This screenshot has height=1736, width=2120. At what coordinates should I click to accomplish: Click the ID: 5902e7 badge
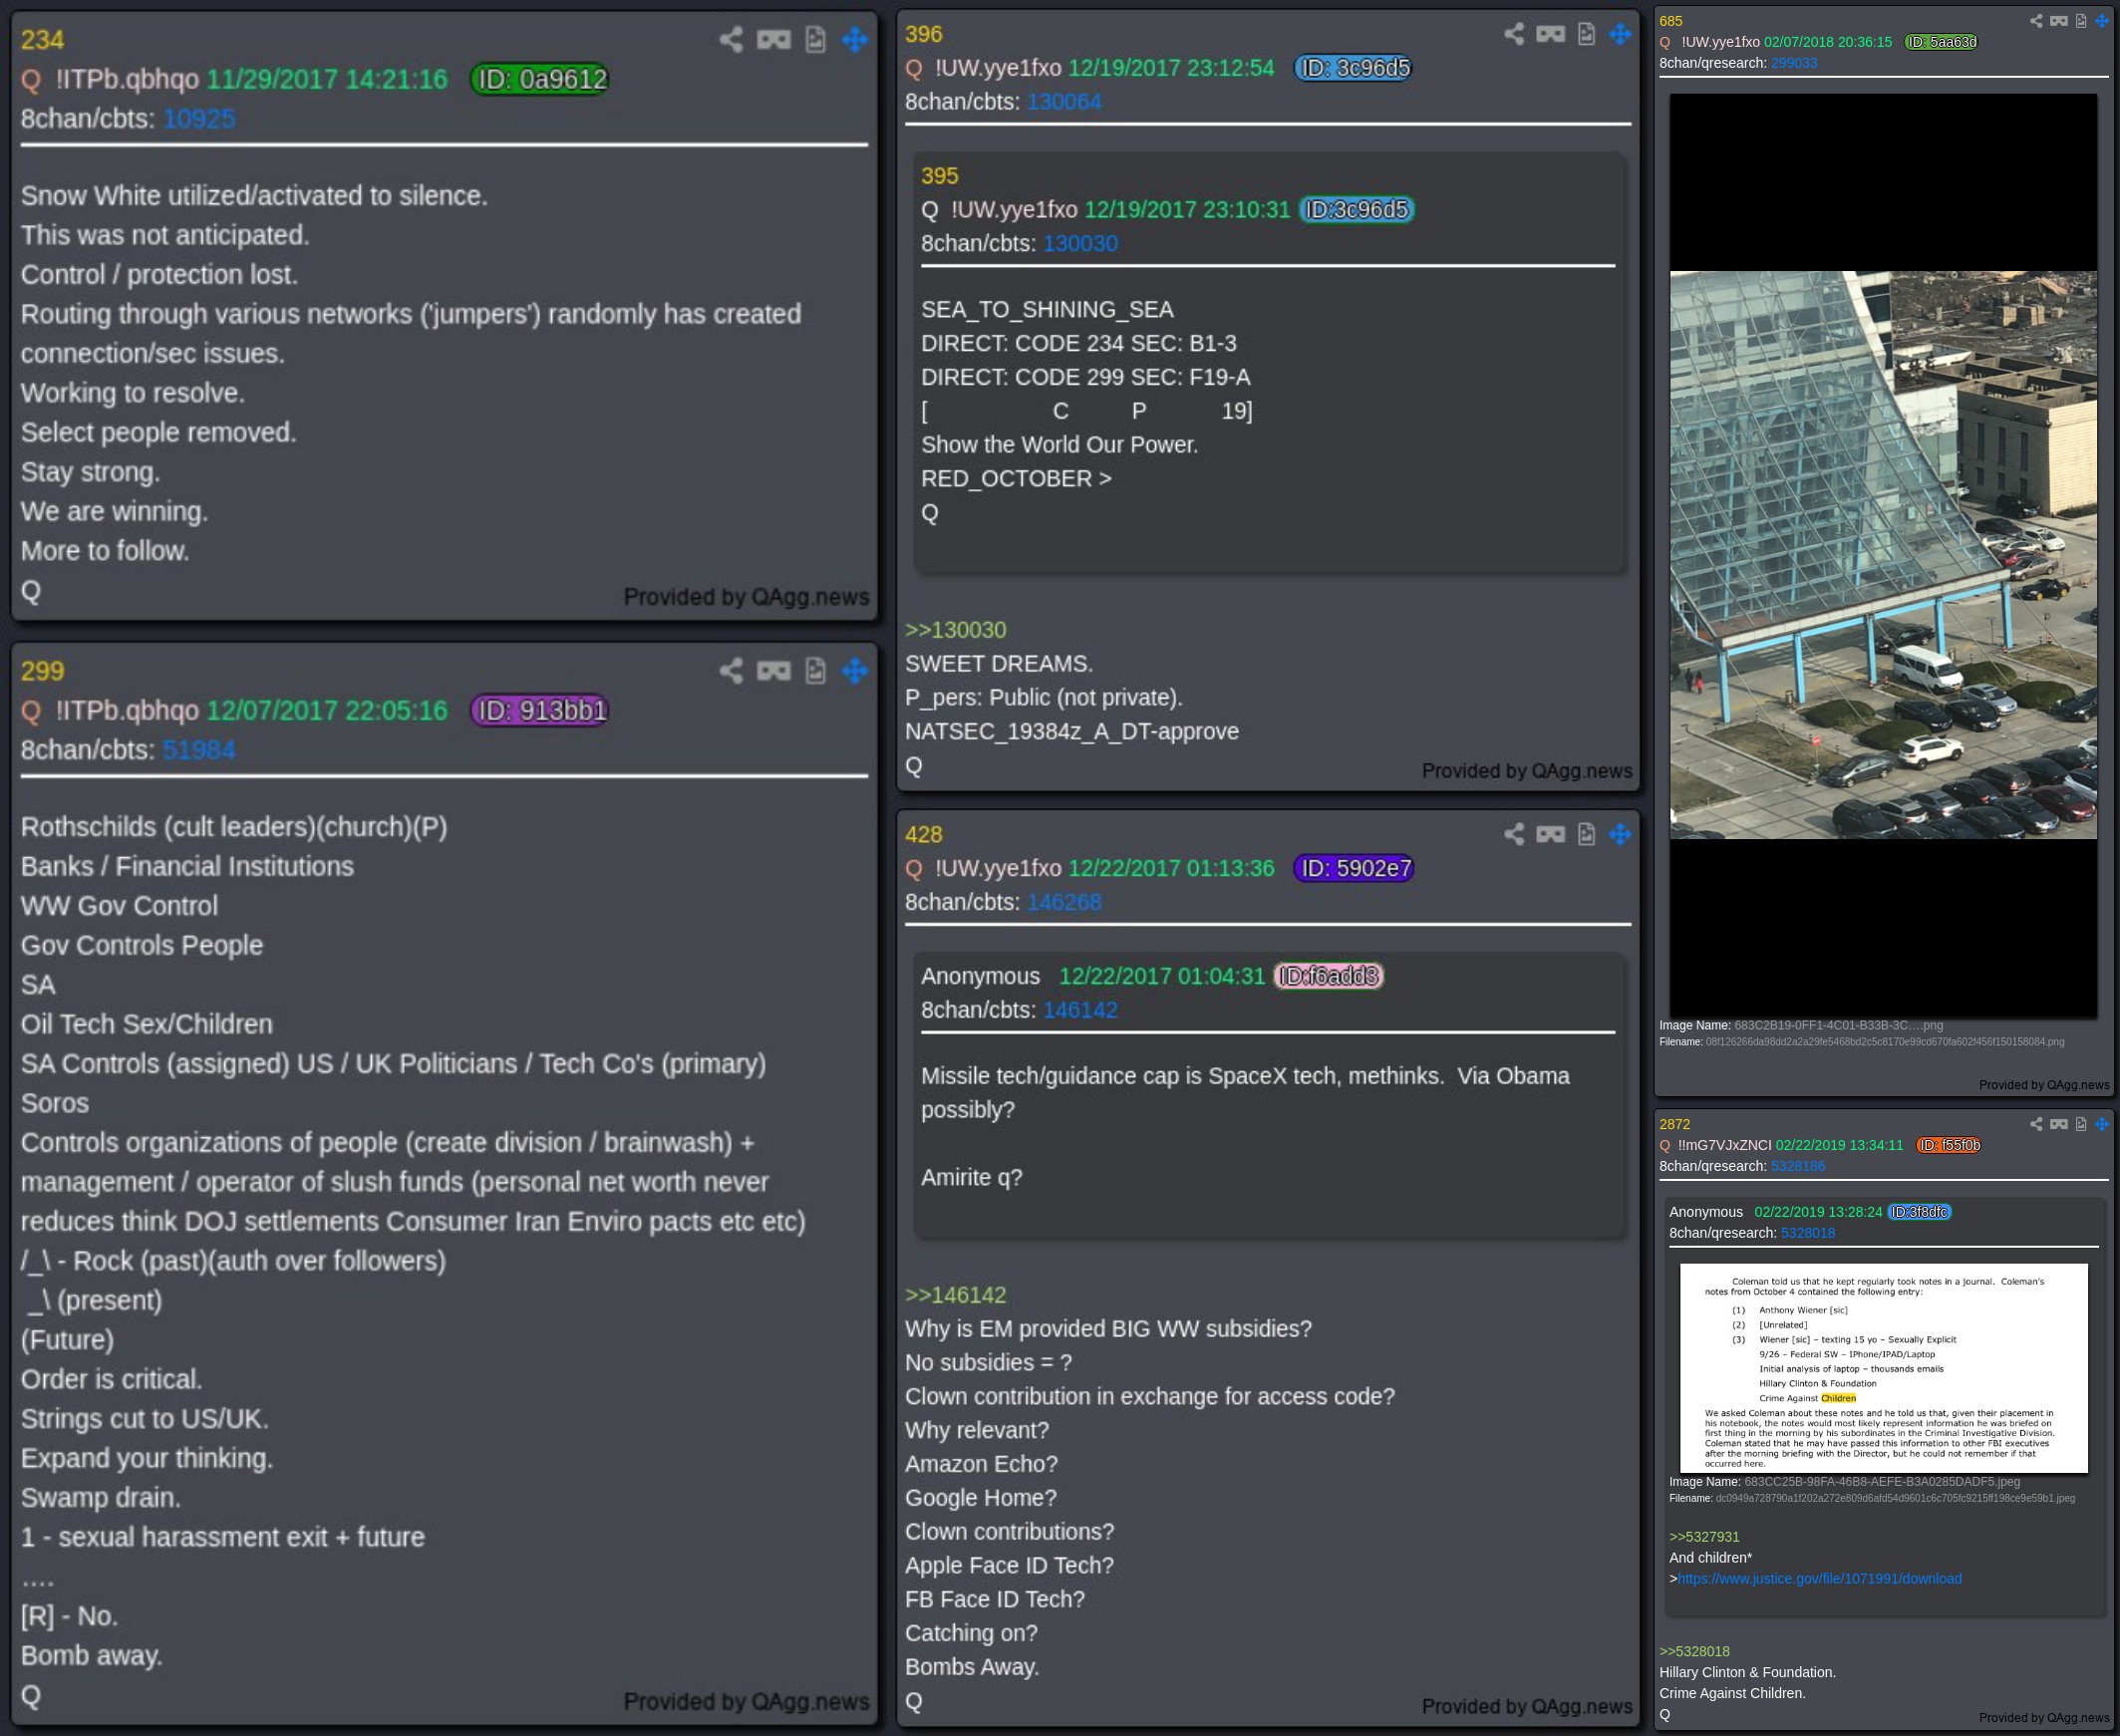pos(1353,868)
